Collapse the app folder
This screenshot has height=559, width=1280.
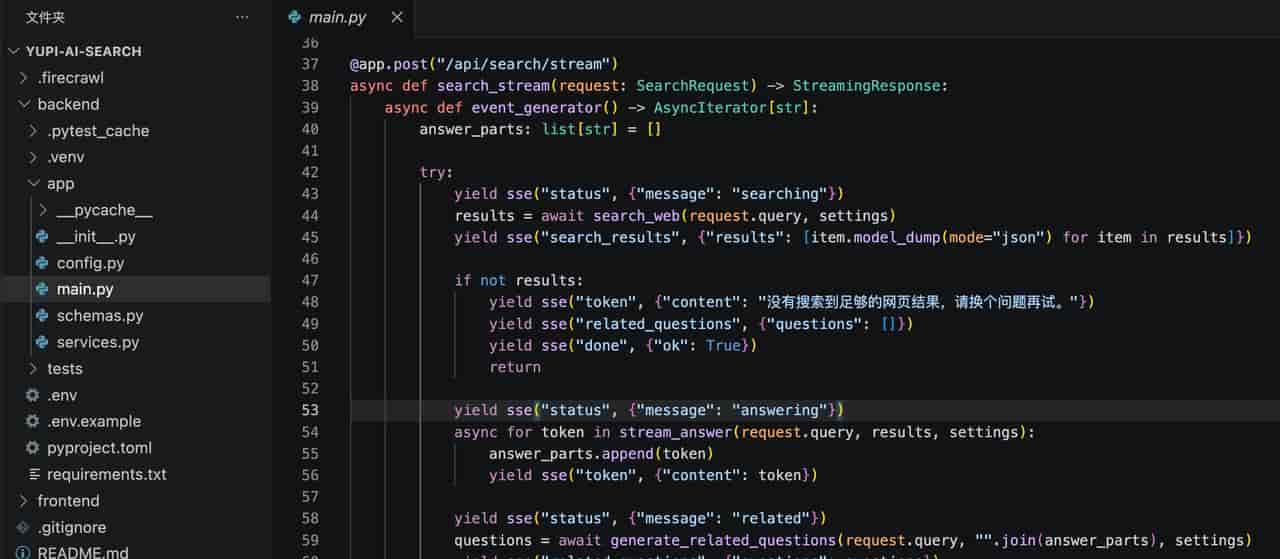(x=34, y=183)
